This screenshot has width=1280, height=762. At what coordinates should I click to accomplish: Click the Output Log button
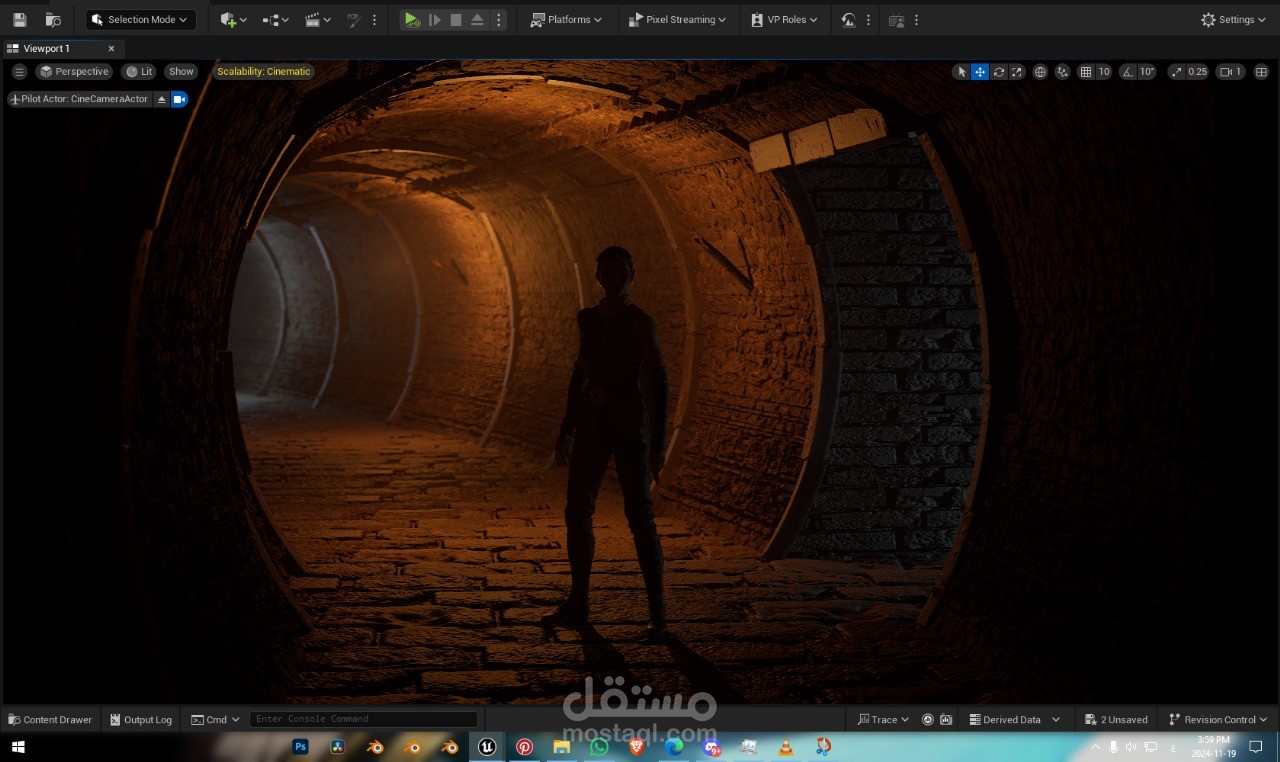[141, 719]
